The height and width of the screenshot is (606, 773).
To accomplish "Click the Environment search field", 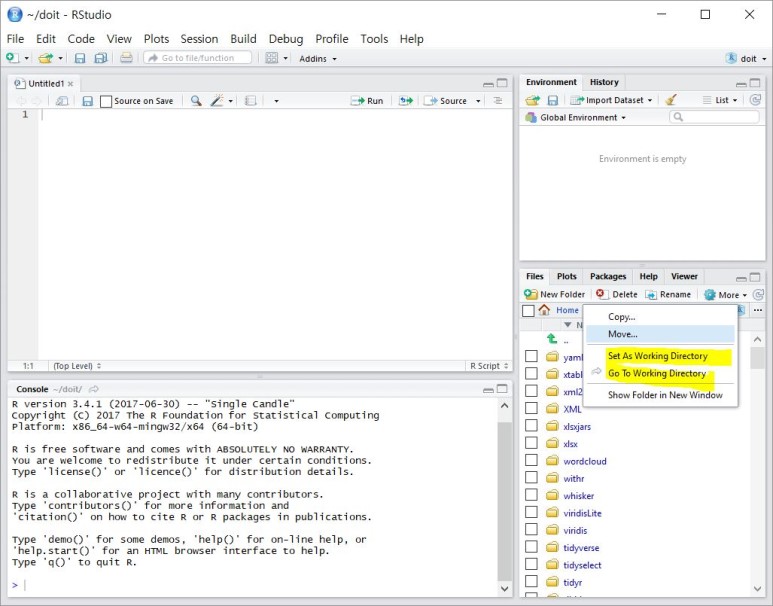I will (x=714, y=117).
